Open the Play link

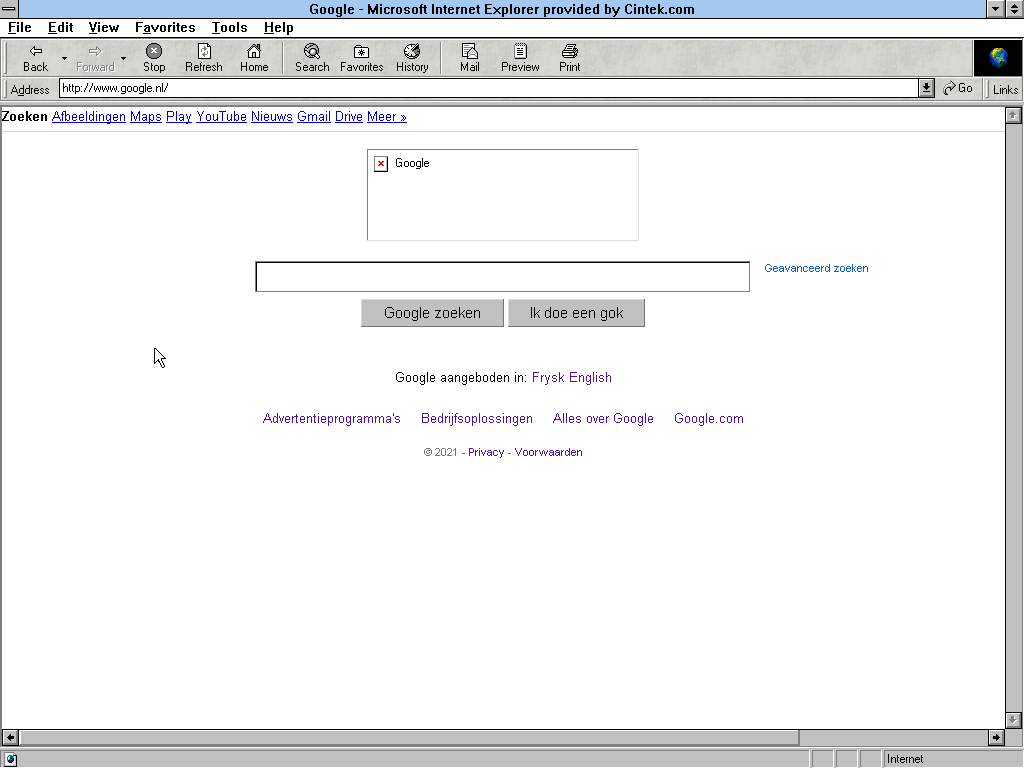(178, 116)
